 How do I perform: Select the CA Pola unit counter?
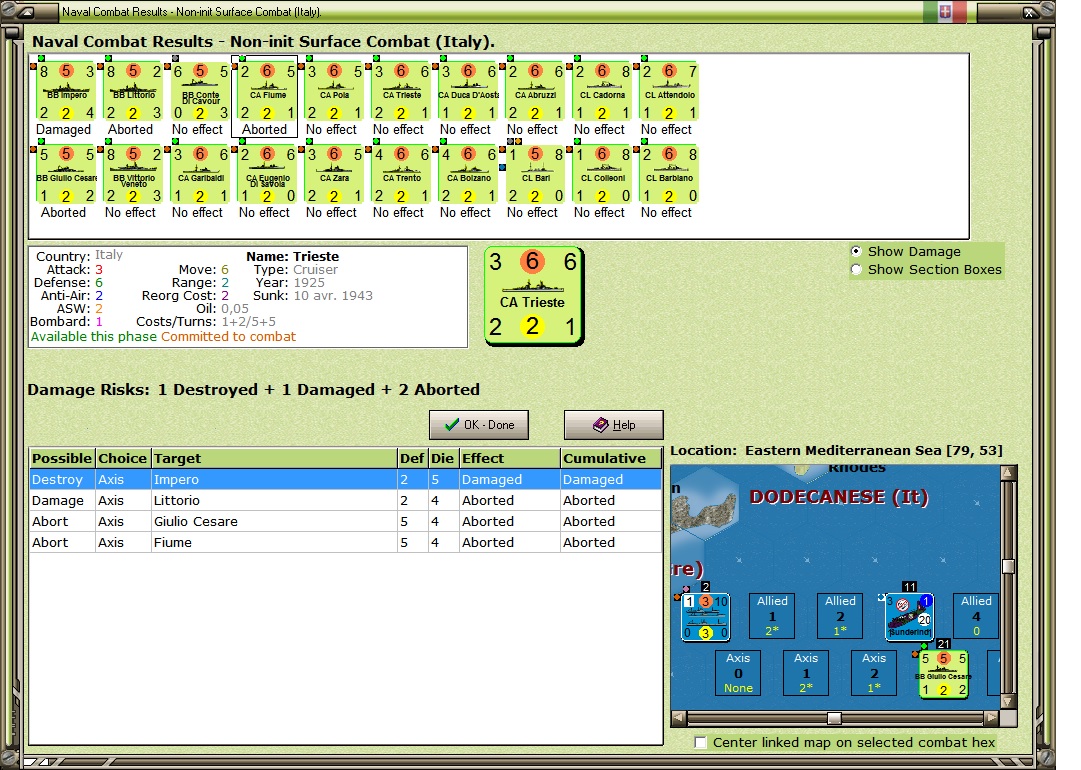(x=334, y=92)
